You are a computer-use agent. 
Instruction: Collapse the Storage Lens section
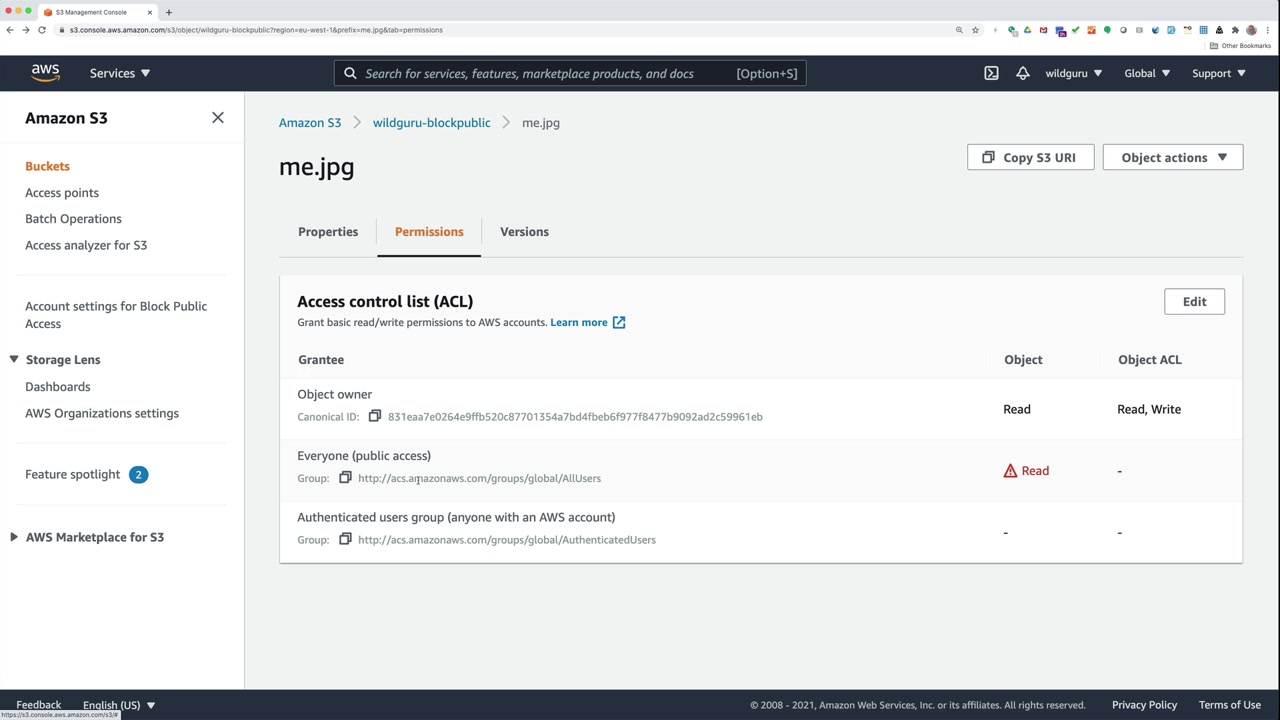[14, 360]
